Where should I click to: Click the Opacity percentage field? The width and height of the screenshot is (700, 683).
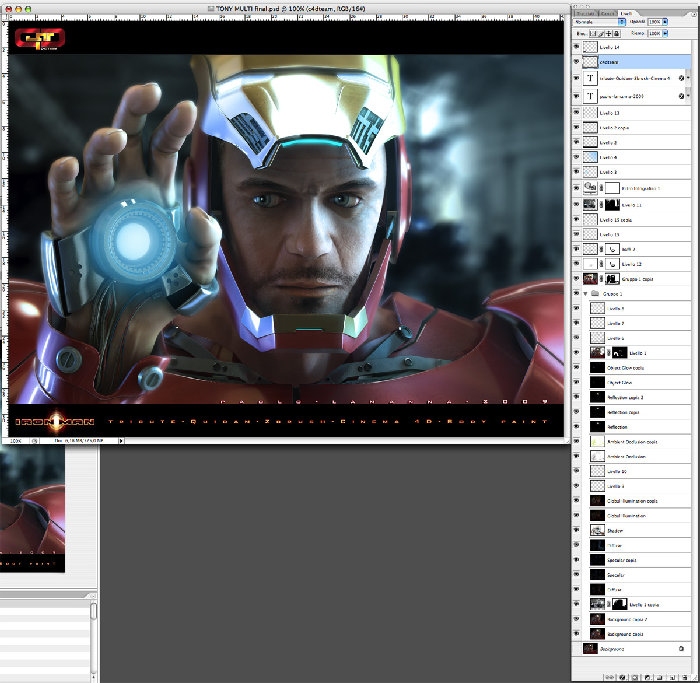[655, 22]
